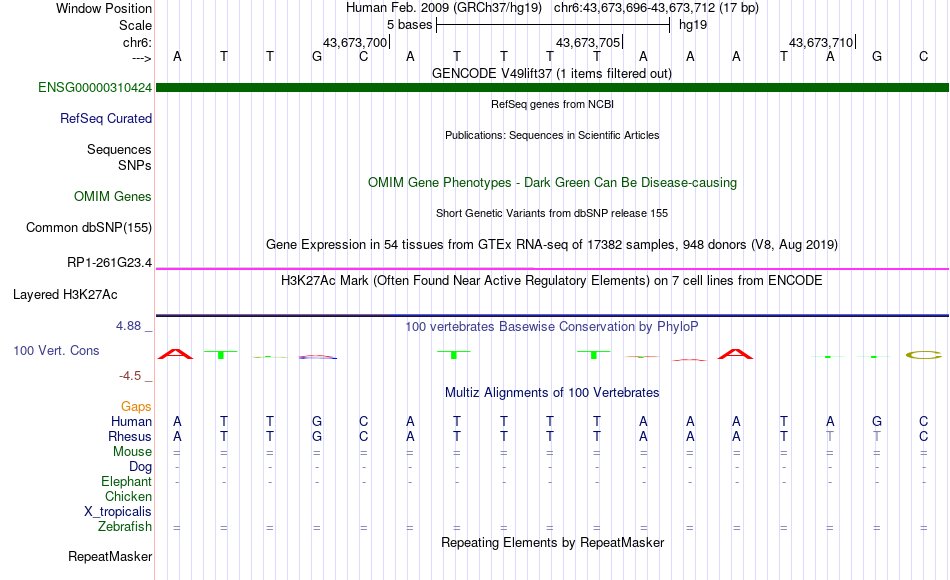
Task: Select the Rhesus alignment row label
Action: pyautogui.click(x=130, y=436)
